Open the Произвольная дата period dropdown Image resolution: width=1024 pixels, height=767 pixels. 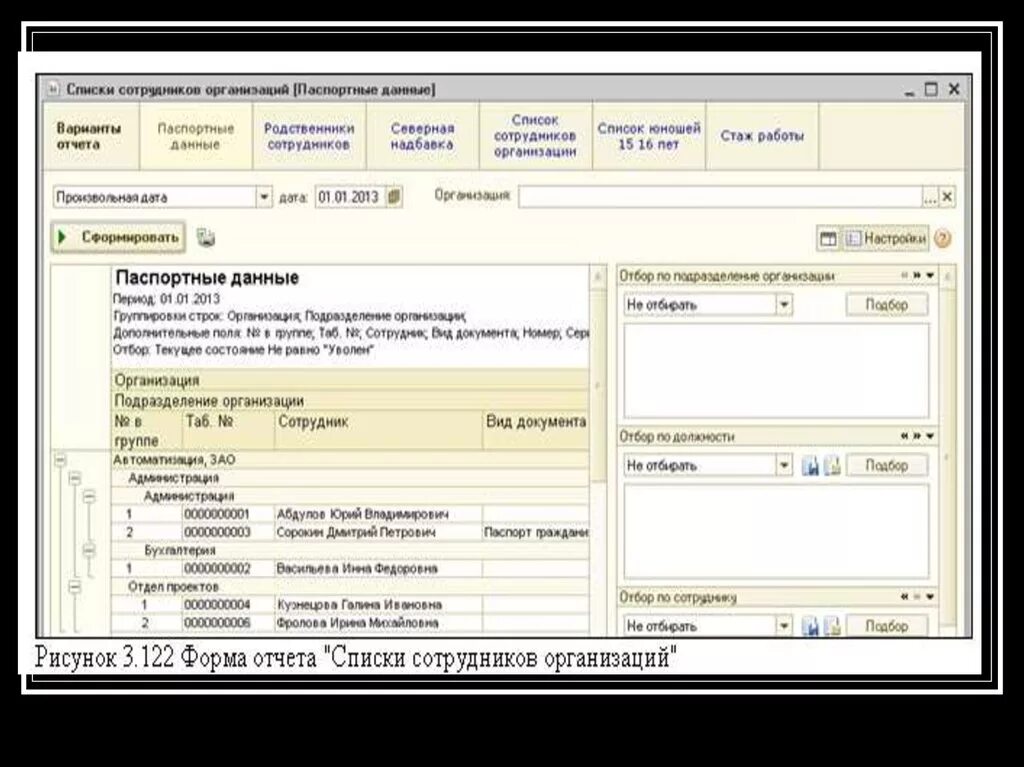click(264, 197)
